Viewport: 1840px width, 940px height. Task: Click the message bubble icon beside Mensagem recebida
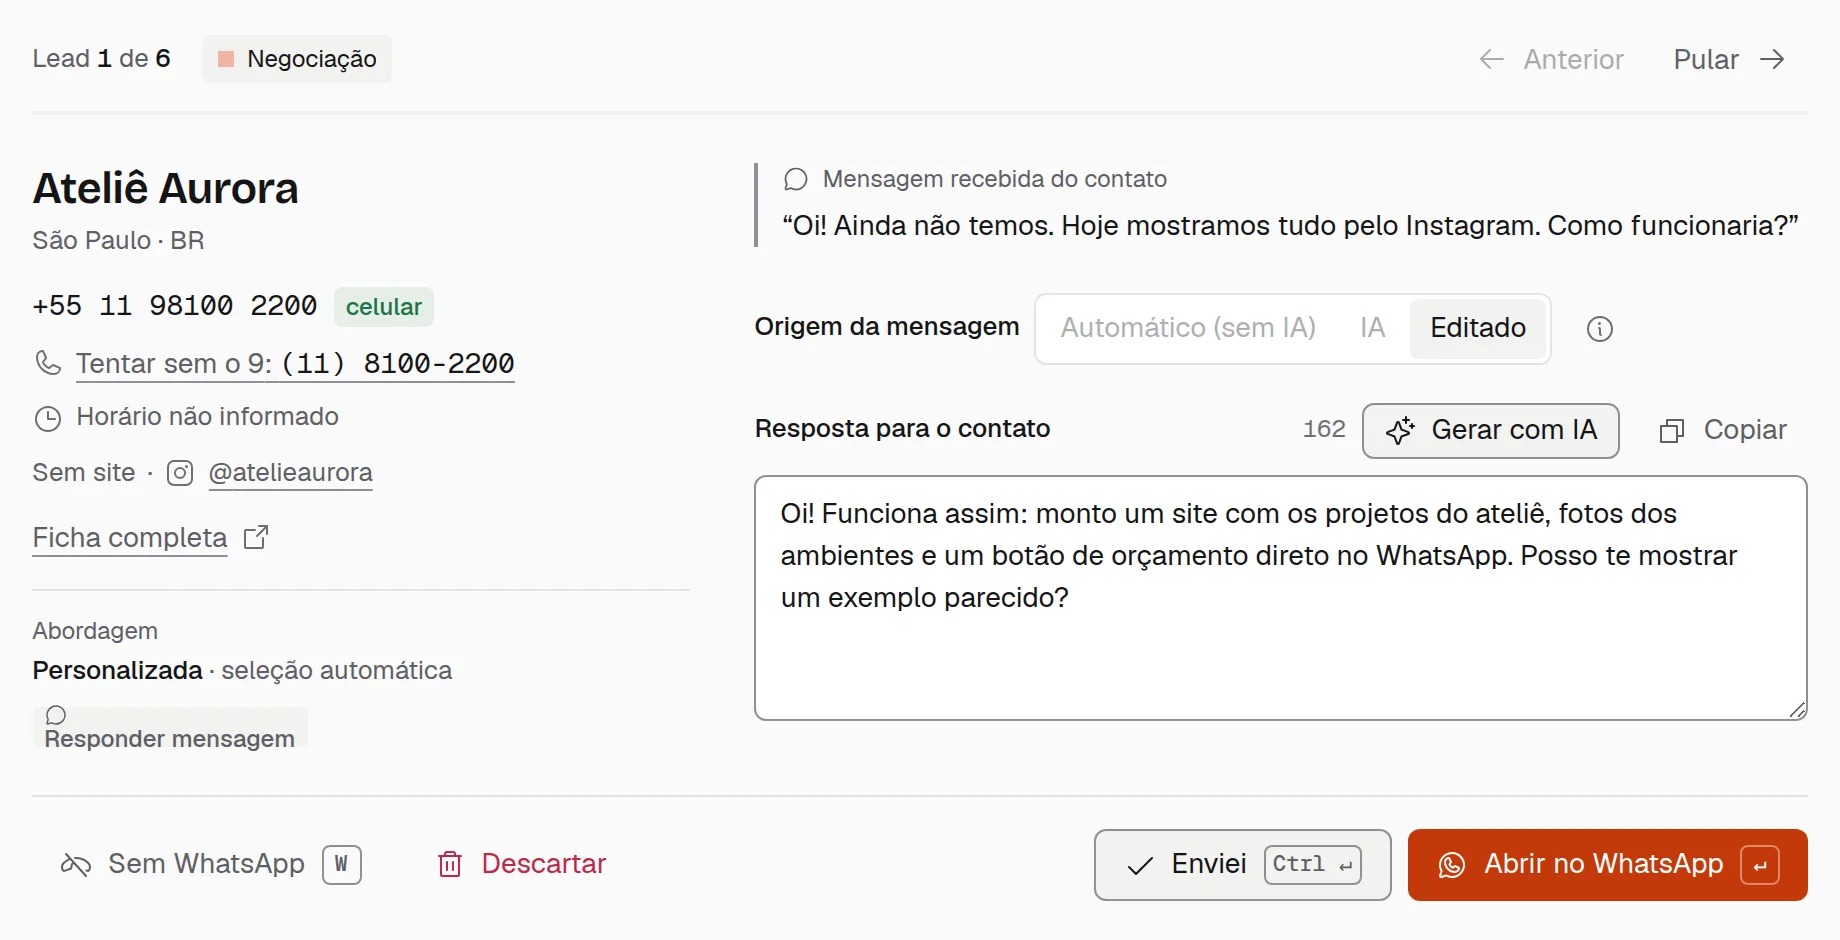coord(796,179)
